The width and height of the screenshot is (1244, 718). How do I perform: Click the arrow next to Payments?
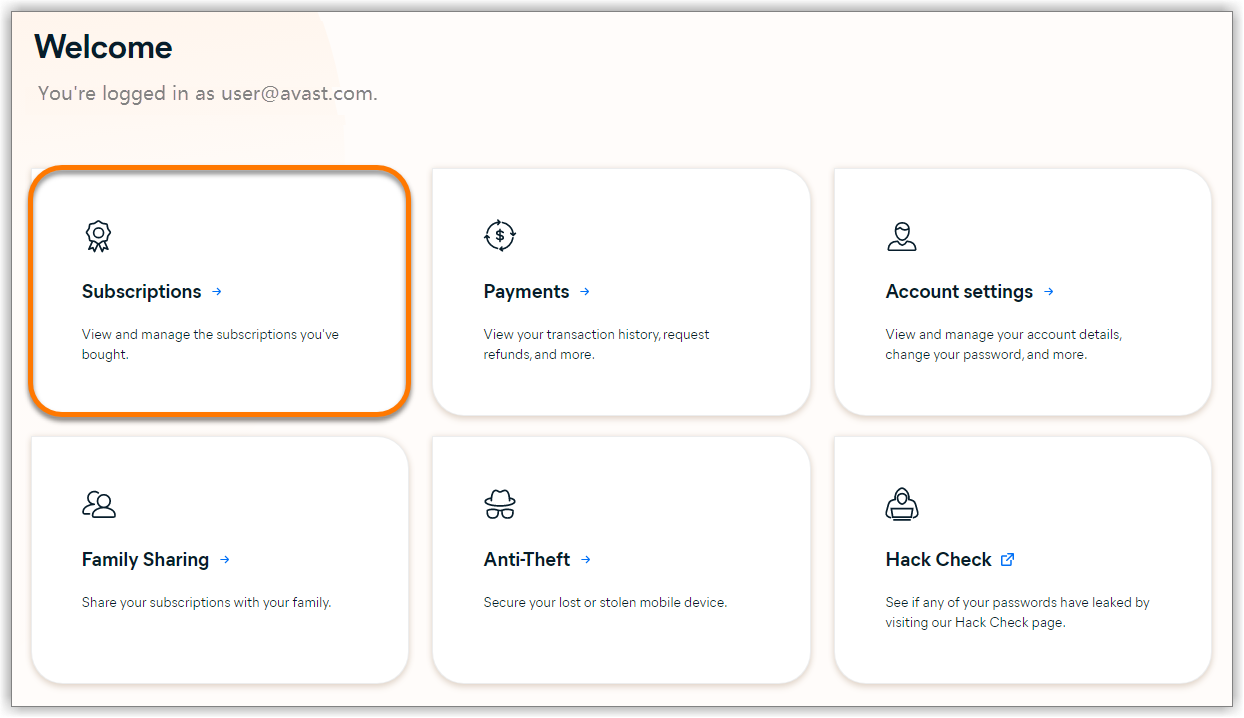[585, 292]
